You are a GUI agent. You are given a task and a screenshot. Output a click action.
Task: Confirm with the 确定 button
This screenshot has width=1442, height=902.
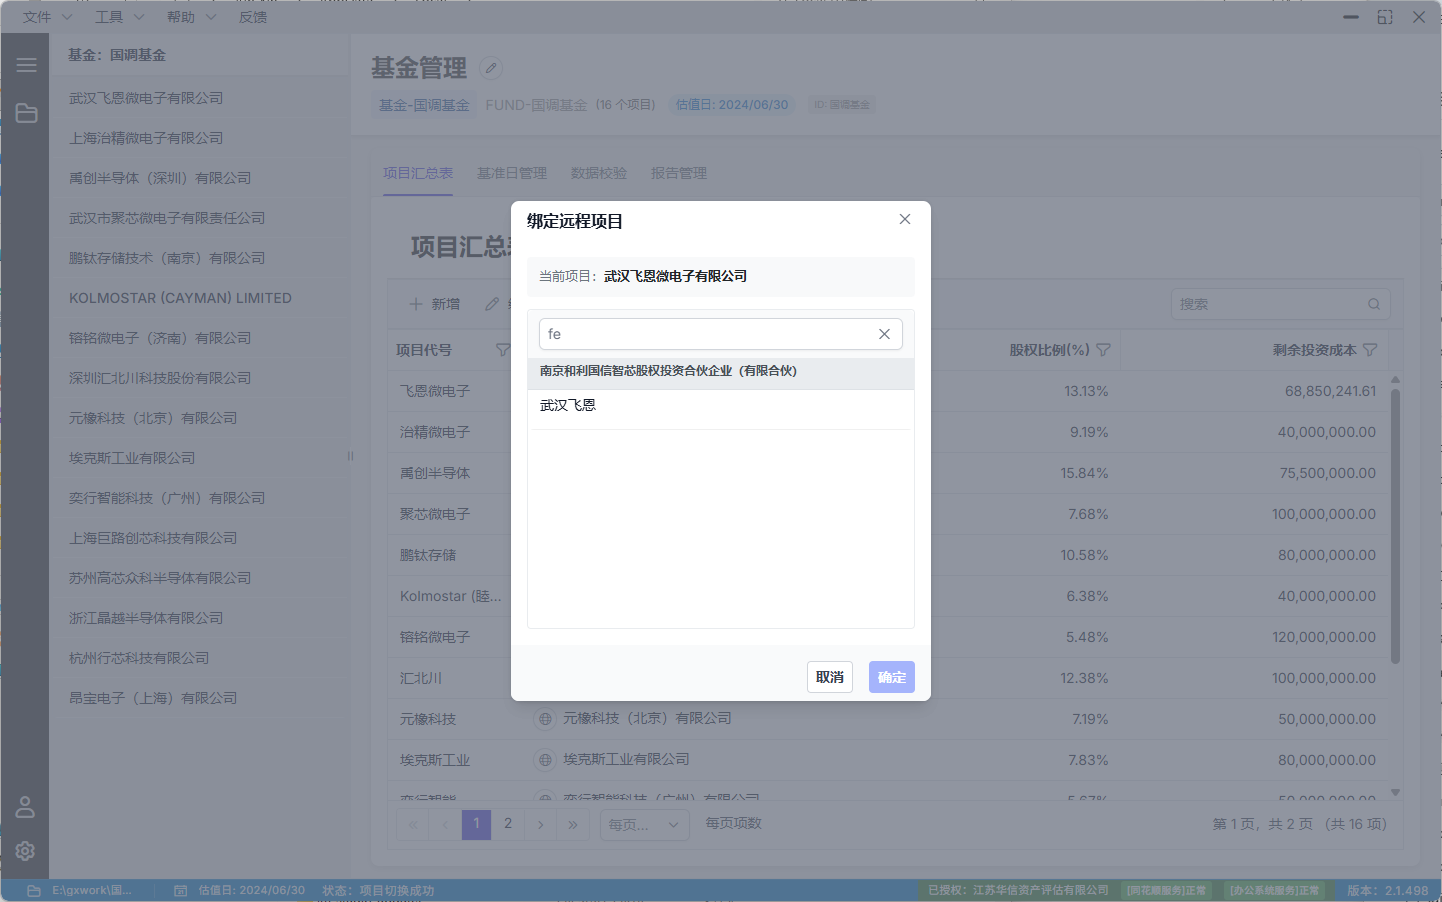pyautogui.click(x=892, y=677)
